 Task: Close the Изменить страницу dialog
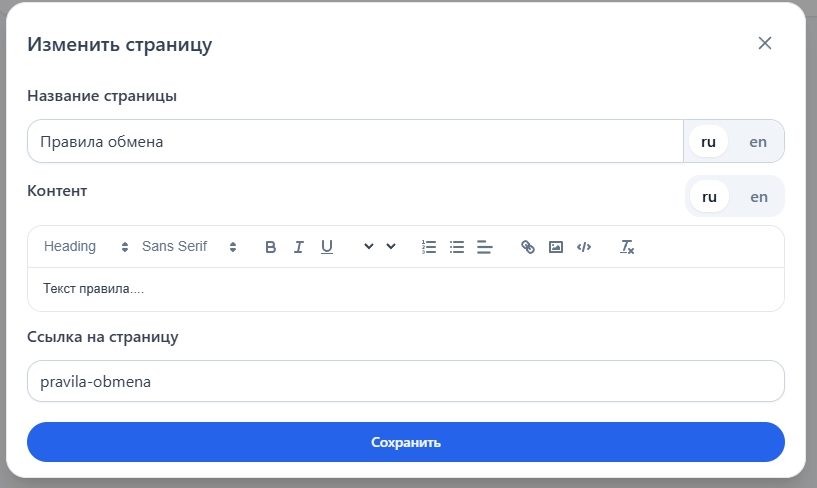(x=765, y=43)
